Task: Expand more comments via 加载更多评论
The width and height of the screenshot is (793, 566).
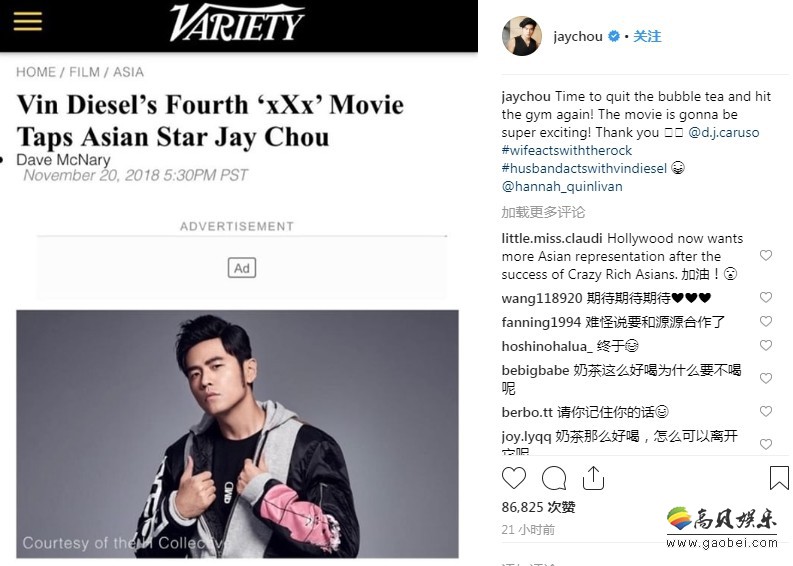Action: tap(543, 212)
